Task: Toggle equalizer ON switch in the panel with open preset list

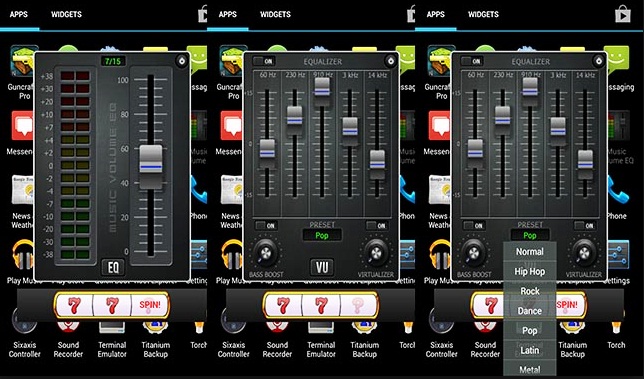Action: point(472,61)
